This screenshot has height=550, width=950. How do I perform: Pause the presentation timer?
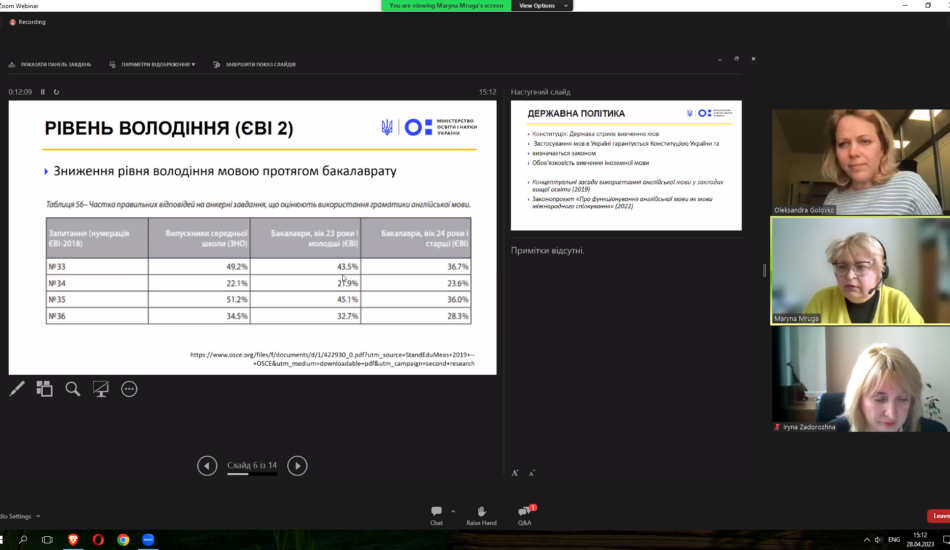click(x=43, y=92)
